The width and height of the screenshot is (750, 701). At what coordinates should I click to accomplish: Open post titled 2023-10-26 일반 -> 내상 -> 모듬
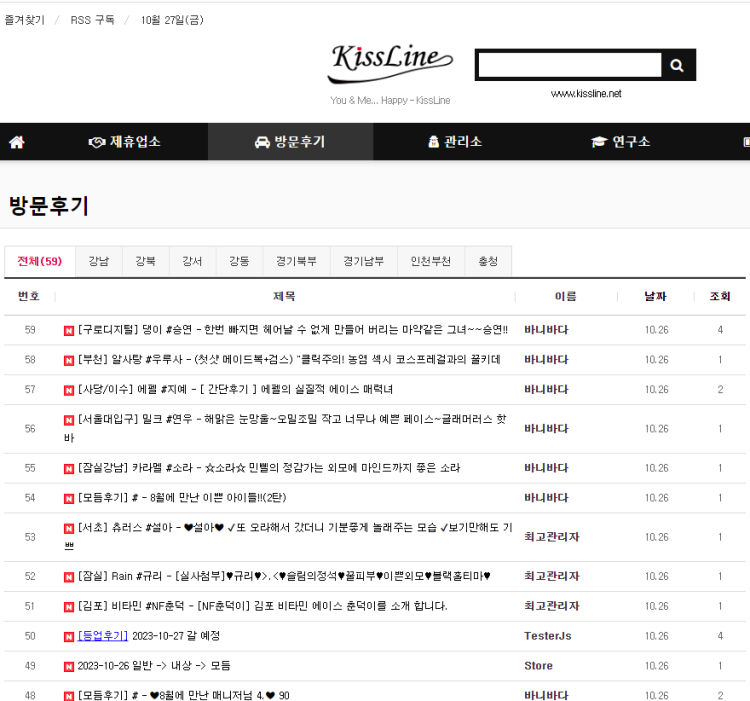click(x=154, y=666)
